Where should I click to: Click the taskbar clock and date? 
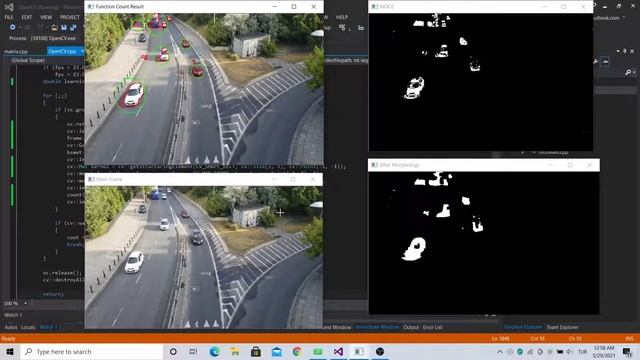point(604,351)
